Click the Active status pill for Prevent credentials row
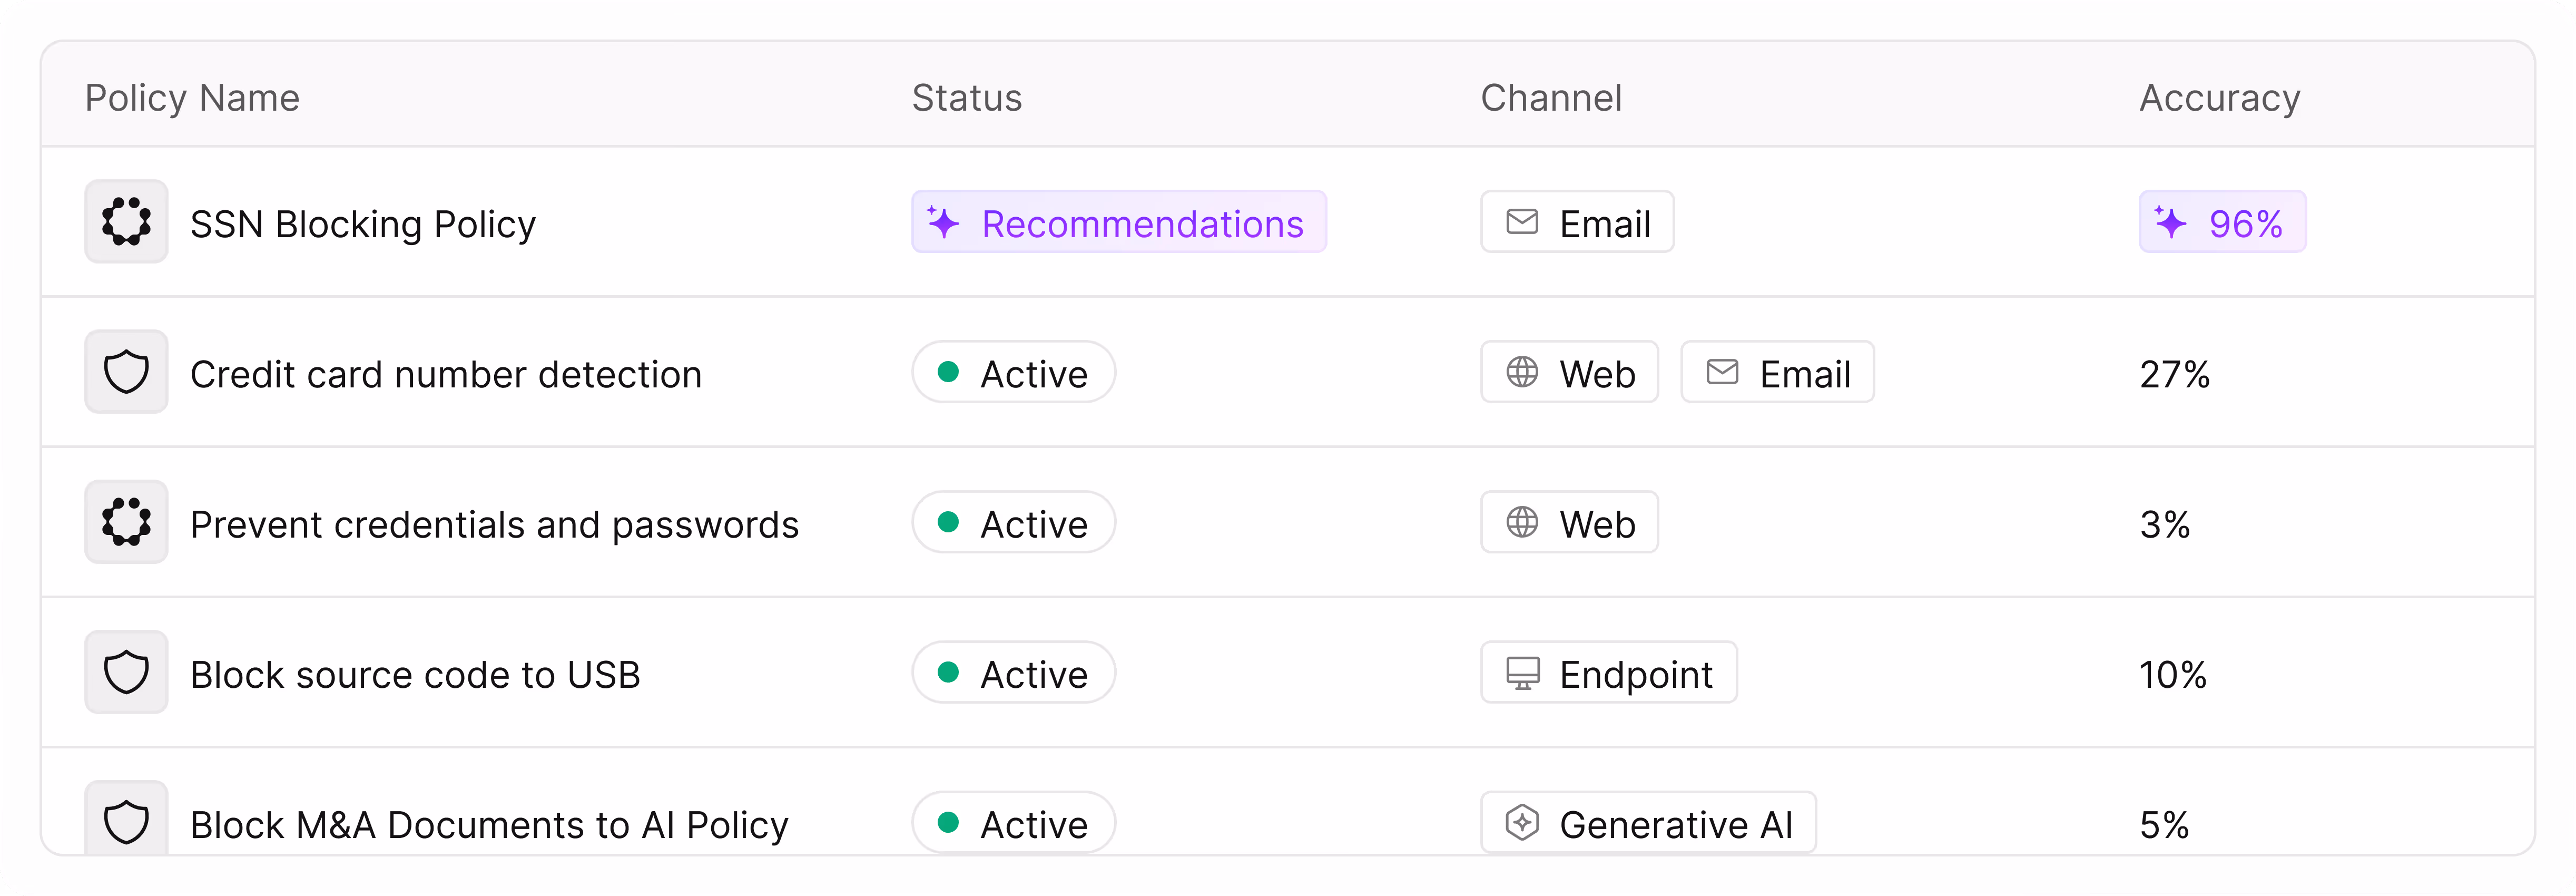2576x896 pixels. [1012, 522]
